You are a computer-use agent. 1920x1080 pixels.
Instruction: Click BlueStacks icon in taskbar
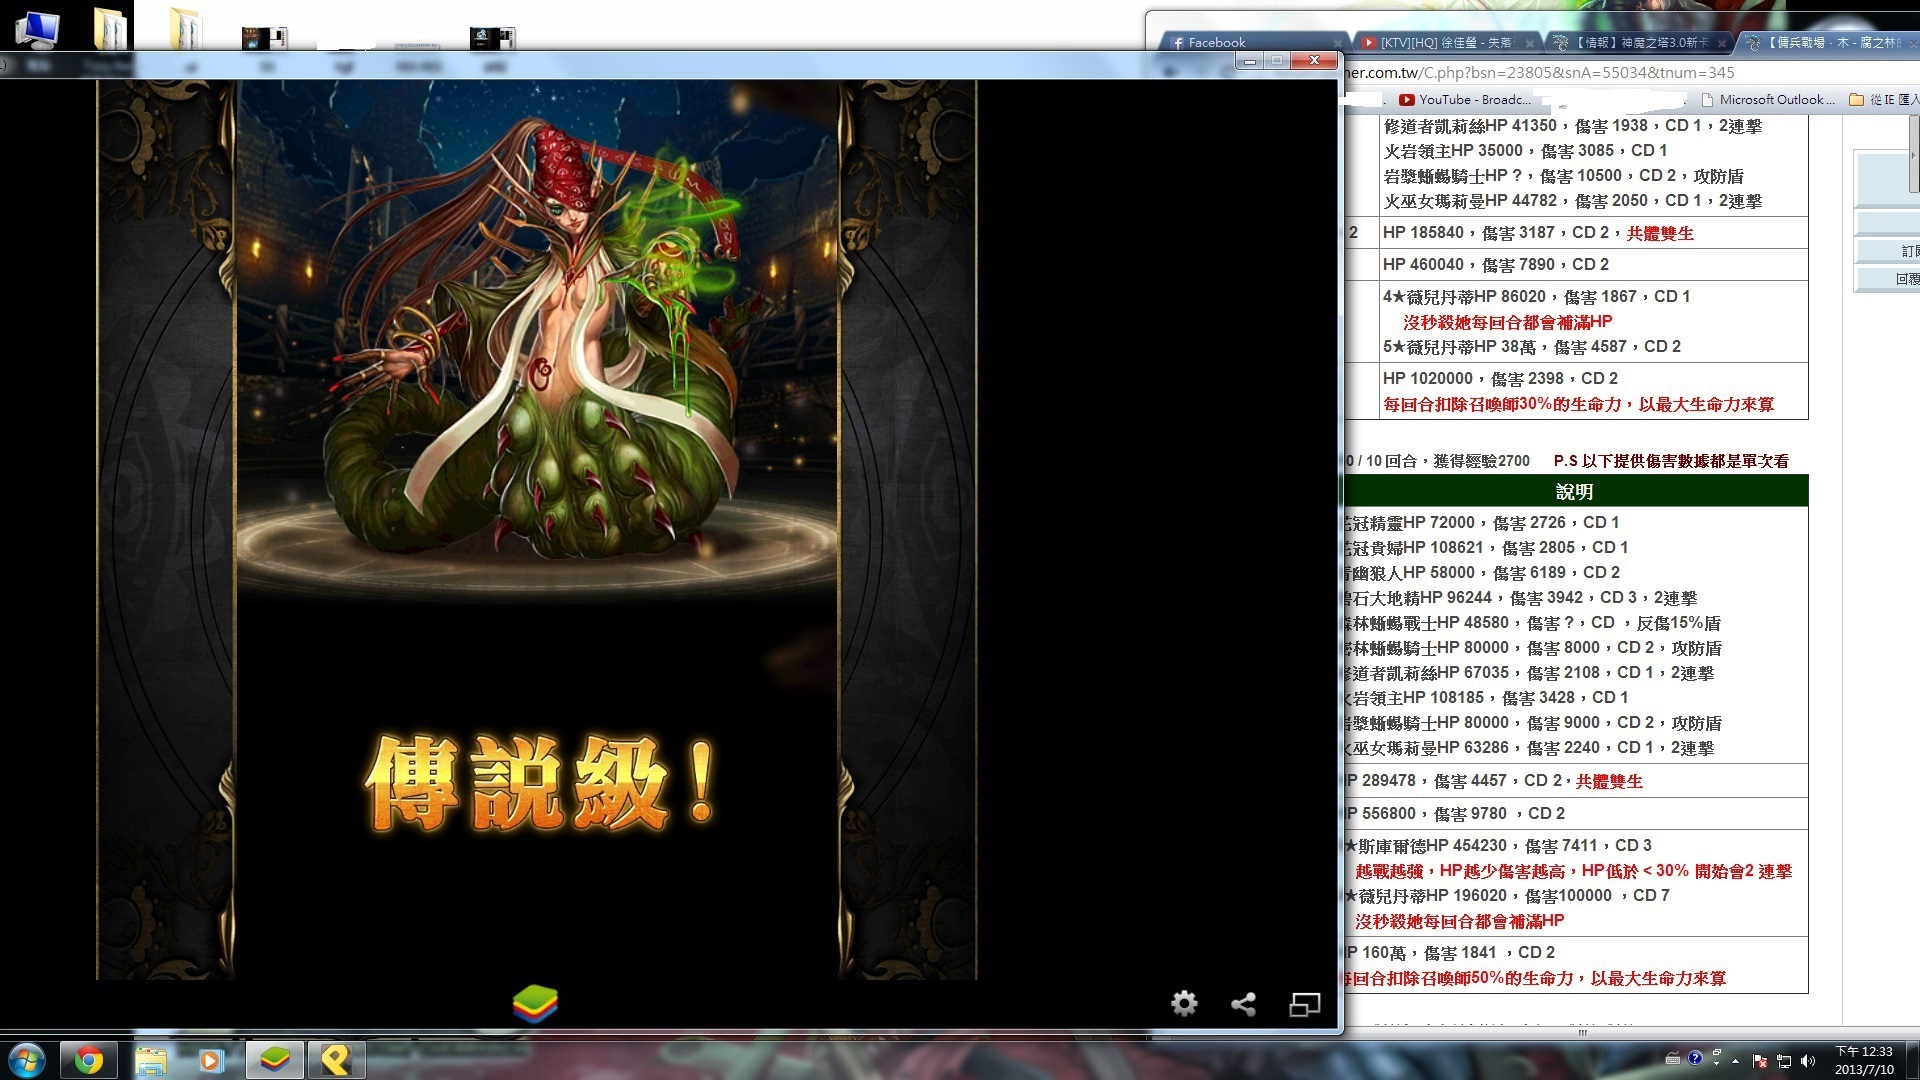(274, 1060)
